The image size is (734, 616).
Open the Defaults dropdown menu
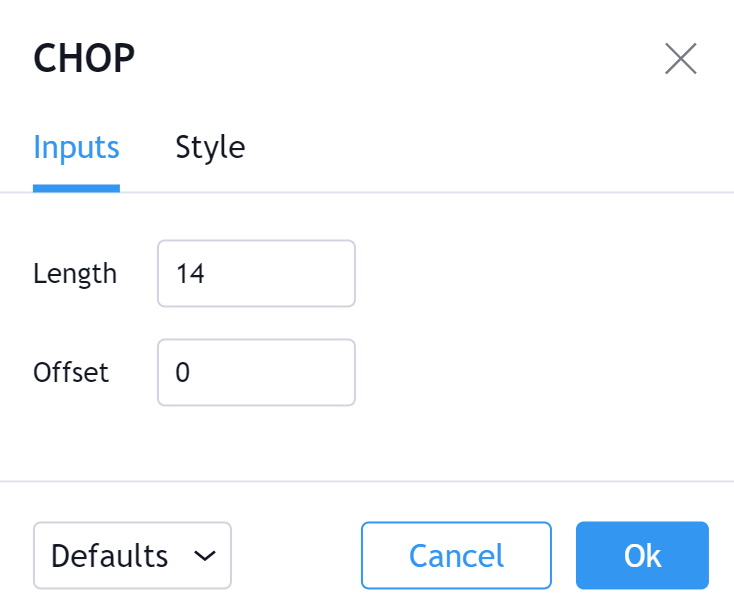pyautogui.click(x=132, y=555)
